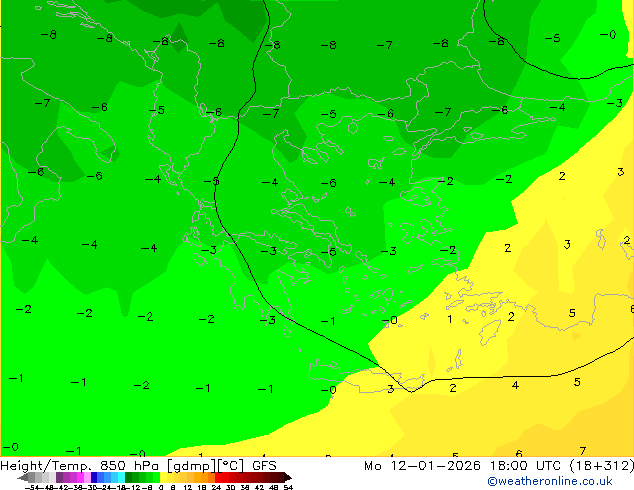Click the dark brown right arrow end of the color scale

point(288,477)
